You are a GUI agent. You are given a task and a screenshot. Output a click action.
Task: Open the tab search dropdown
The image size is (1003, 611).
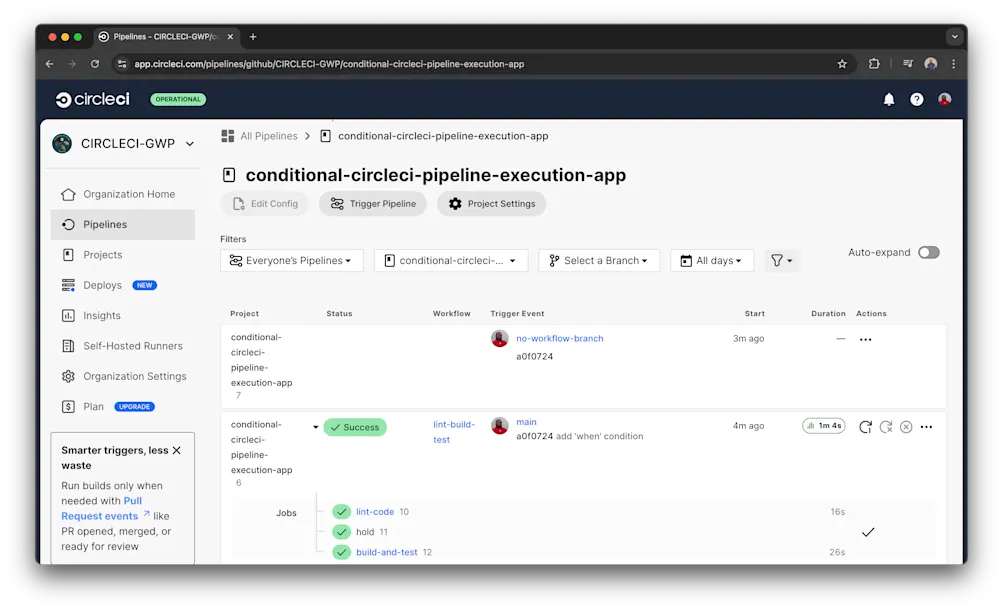954,37
